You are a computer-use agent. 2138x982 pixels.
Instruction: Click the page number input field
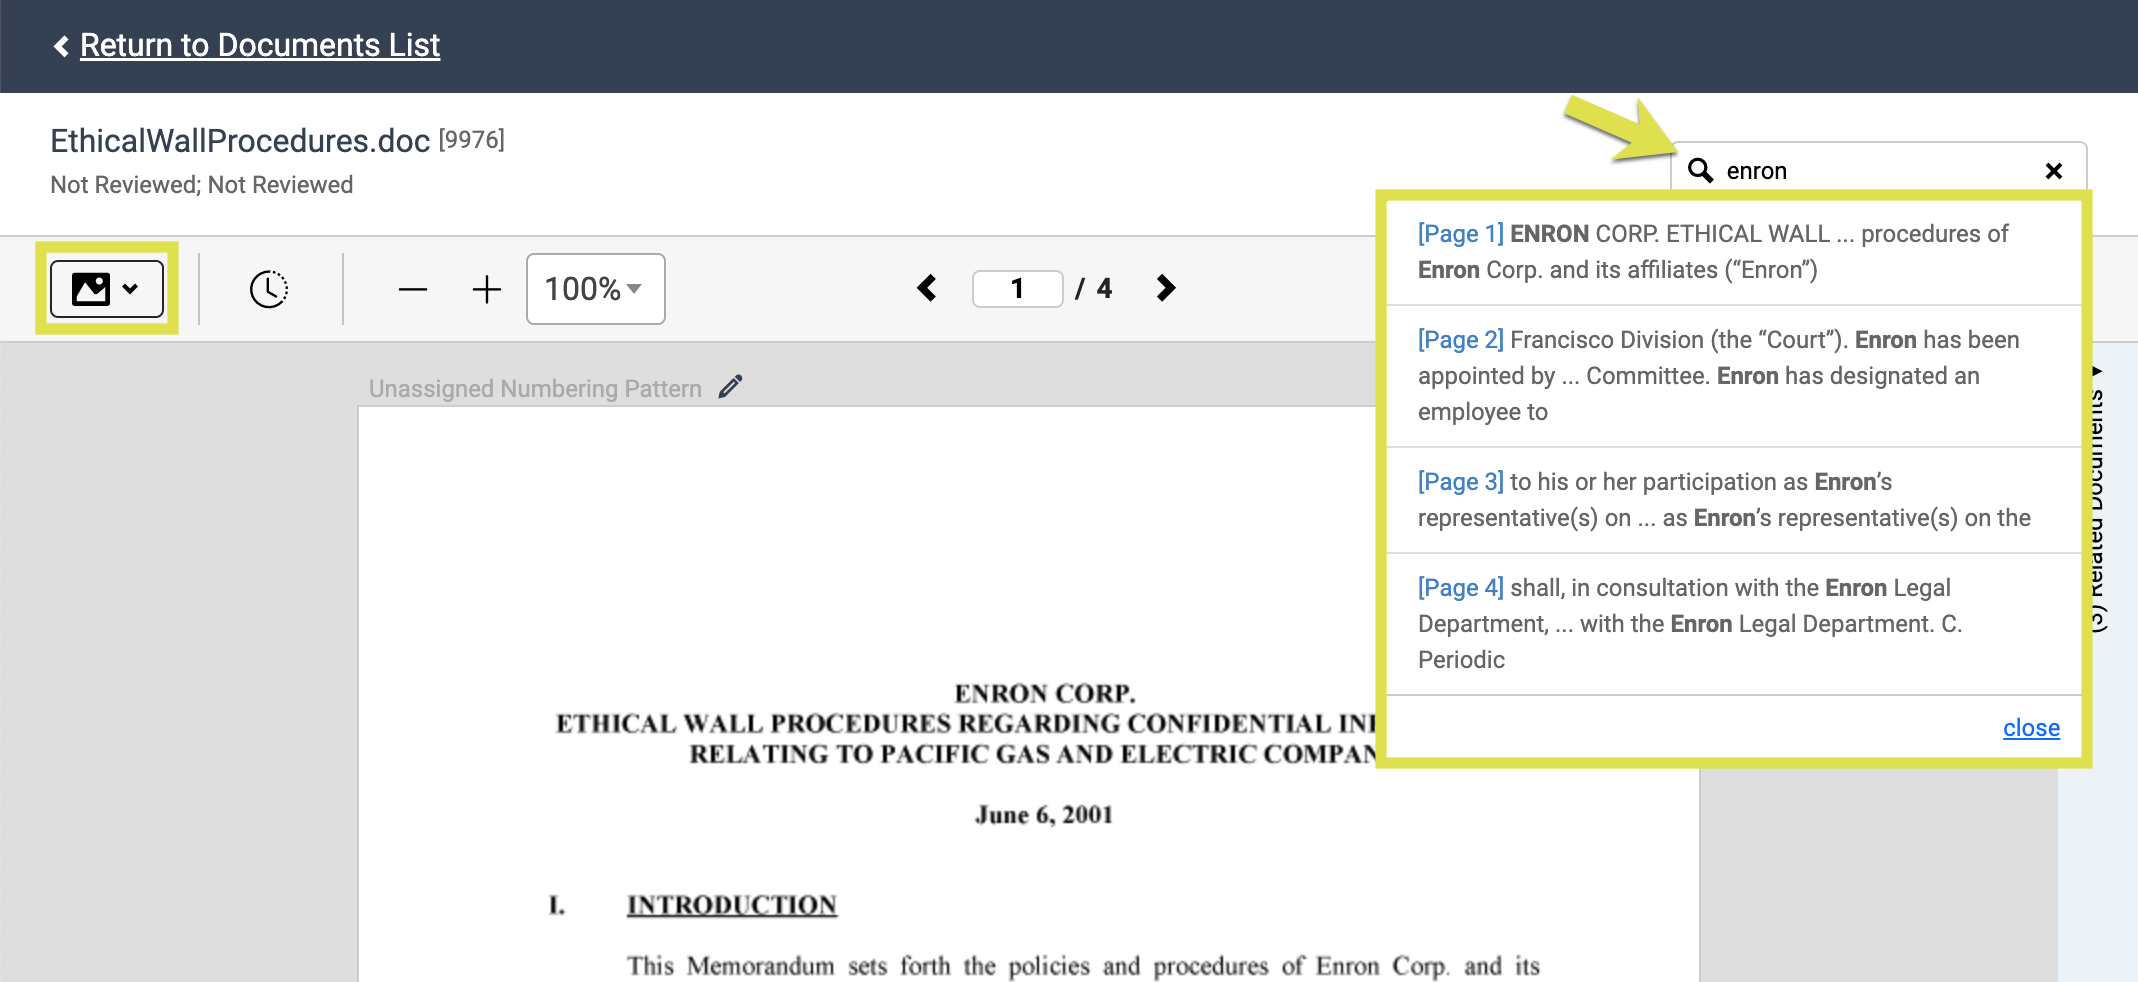(x=1017, y=289)
